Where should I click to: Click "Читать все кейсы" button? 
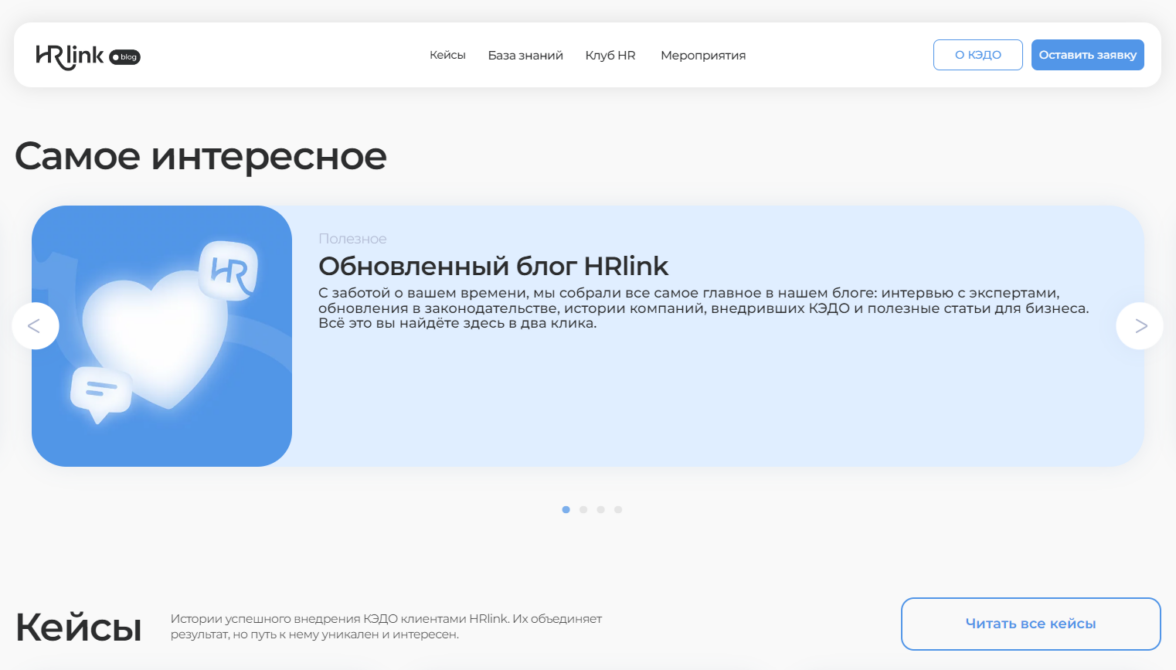pos(1030,624)
